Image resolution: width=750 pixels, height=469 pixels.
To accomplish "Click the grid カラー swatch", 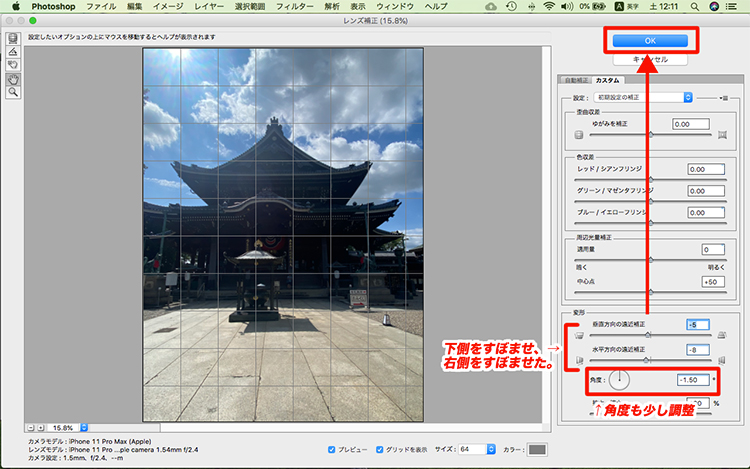I will [x=537, y=449].
